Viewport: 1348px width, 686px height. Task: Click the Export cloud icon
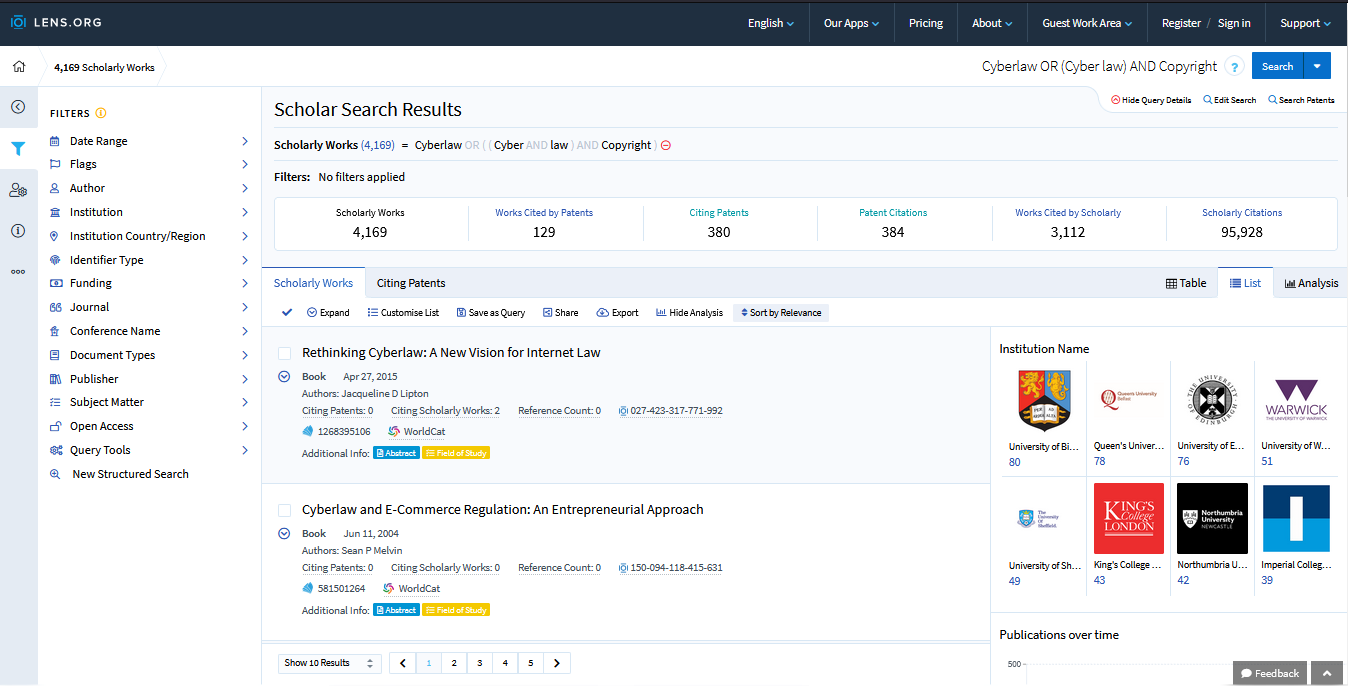point(603,313)
